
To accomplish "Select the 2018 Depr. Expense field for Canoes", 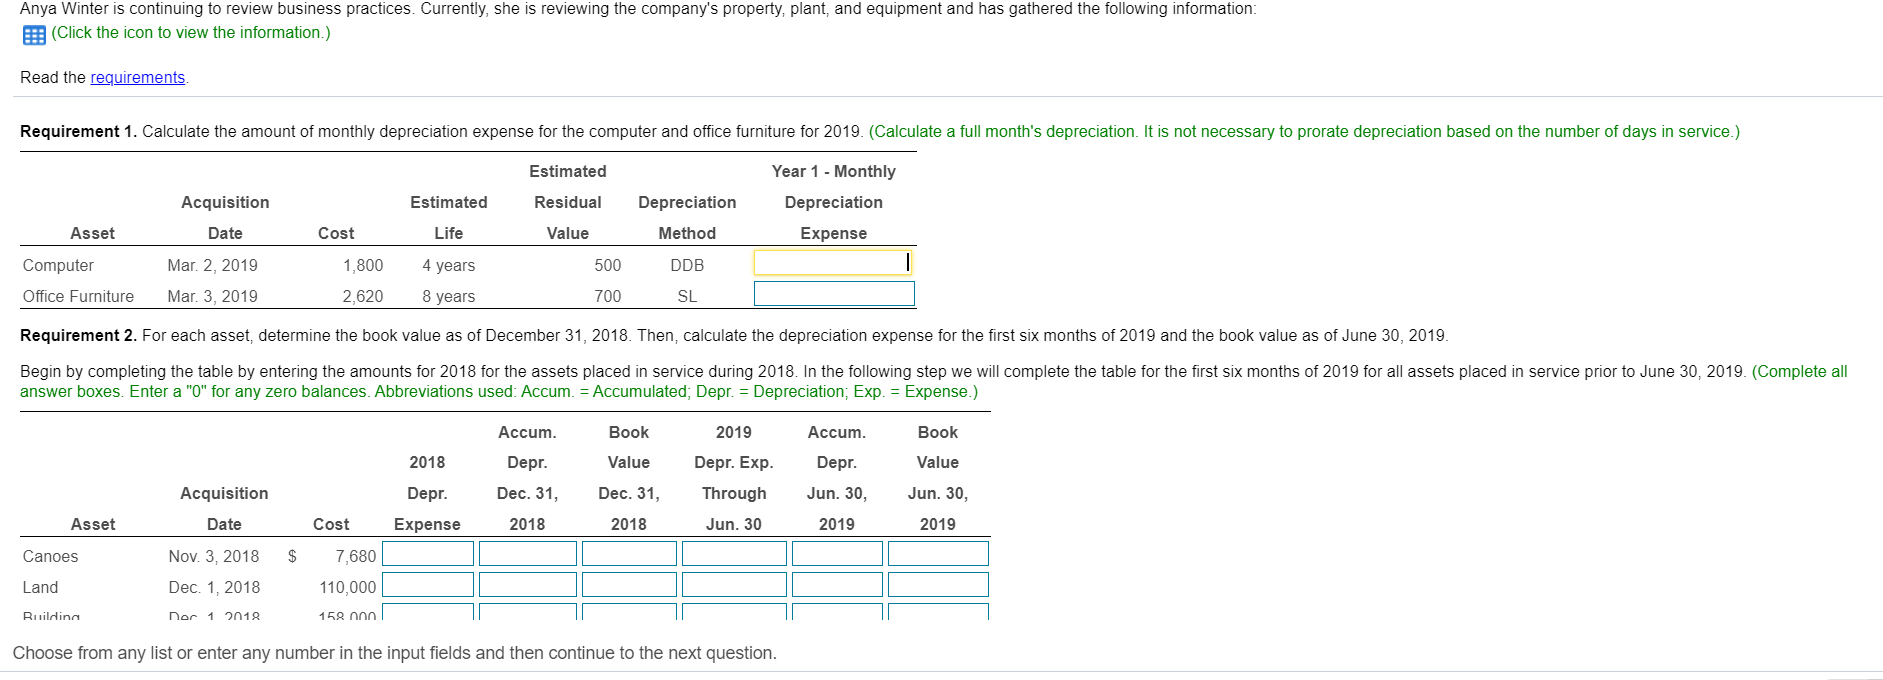I will (x=427, y=553).
